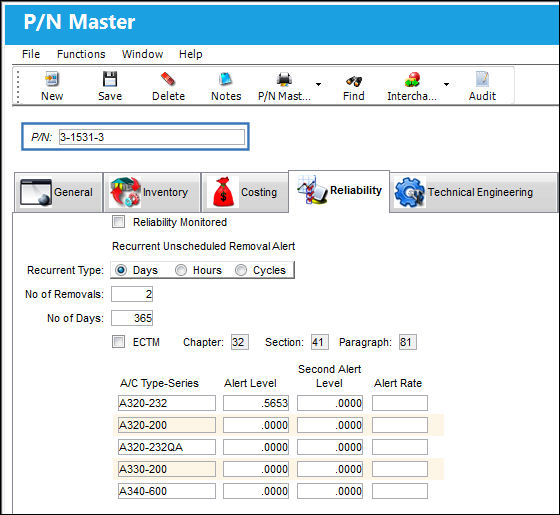This screenshot has height=515, width=560.
Task: Click the A320-200 type-series cell
Action: click(x=167, y=425)
